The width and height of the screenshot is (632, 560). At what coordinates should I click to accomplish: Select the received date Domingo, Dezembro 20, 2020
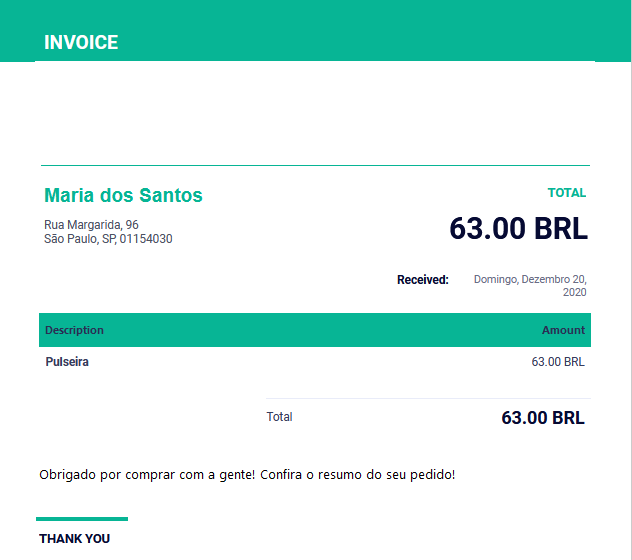click(530, 286)
